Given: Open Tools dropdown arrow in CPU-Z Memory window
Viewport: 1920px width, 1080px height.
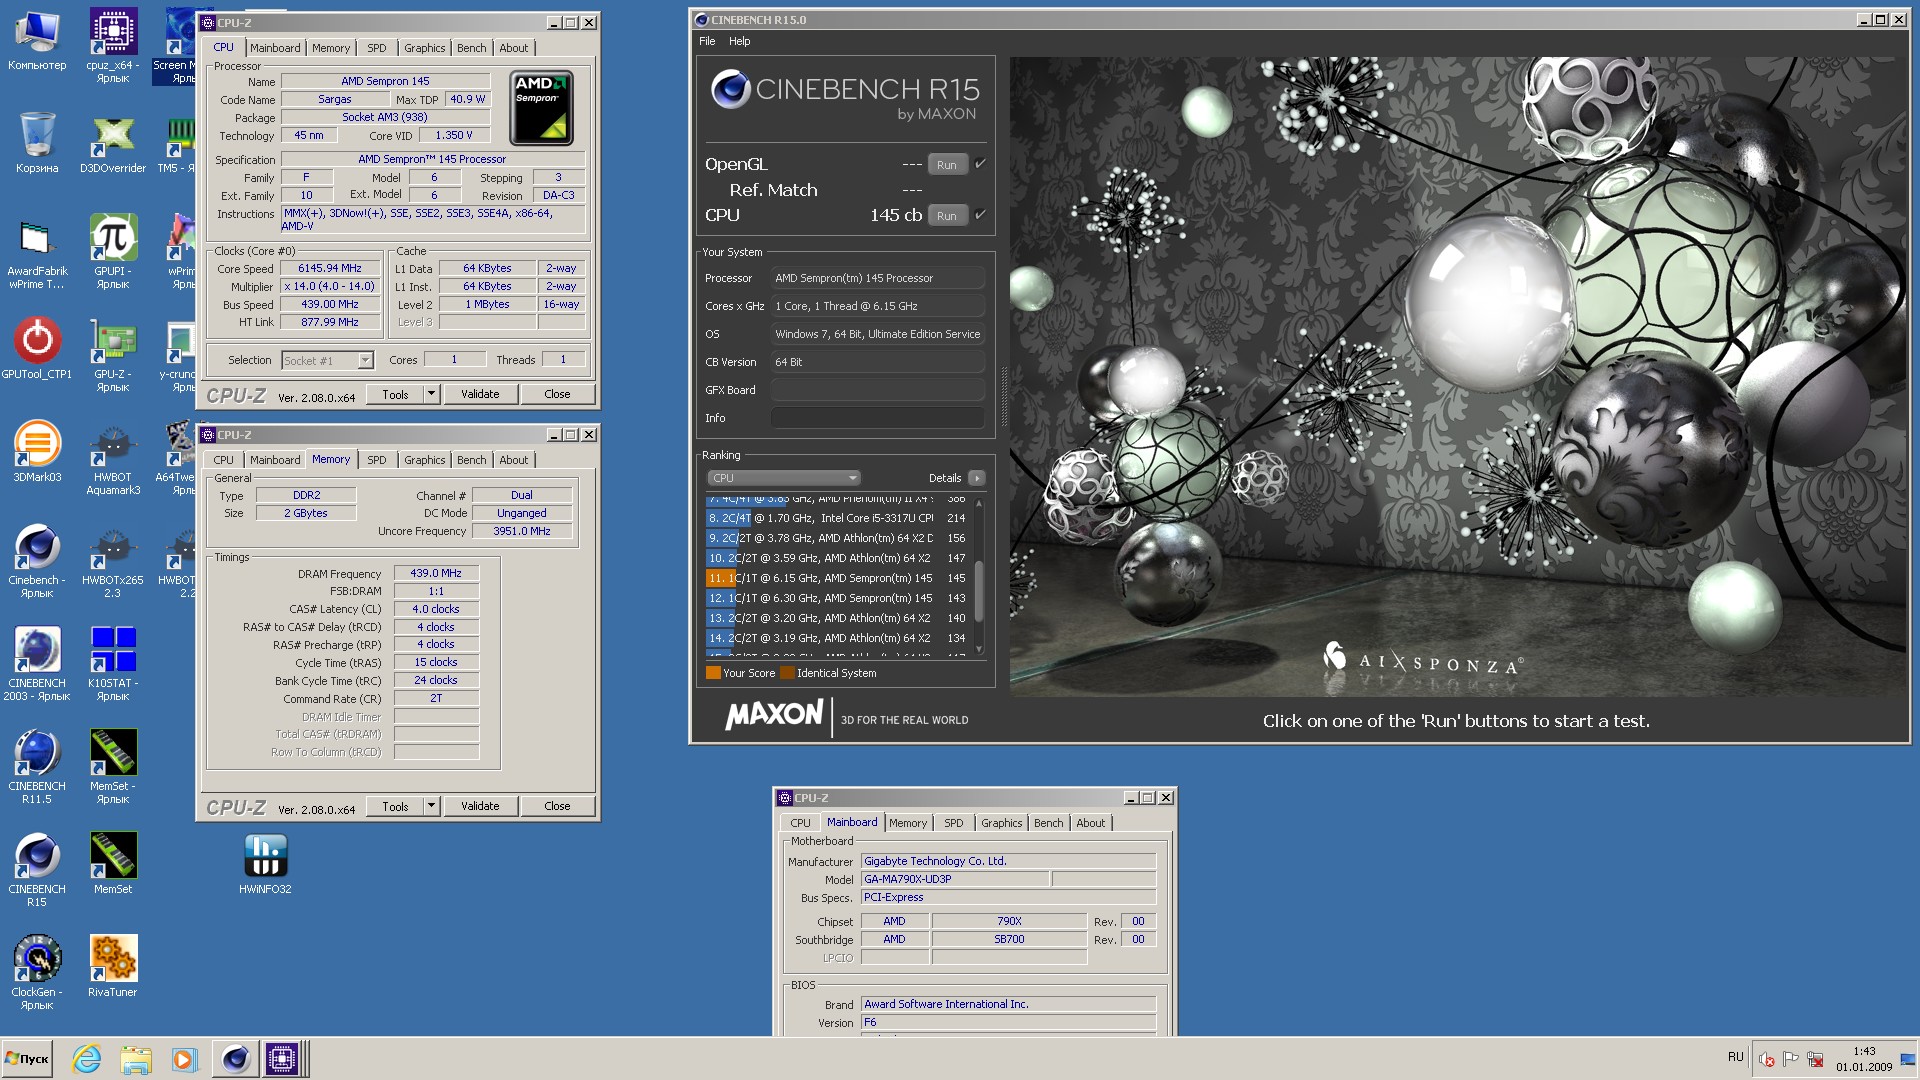Looking at the screenshot, I should click(x=432, y=806).
